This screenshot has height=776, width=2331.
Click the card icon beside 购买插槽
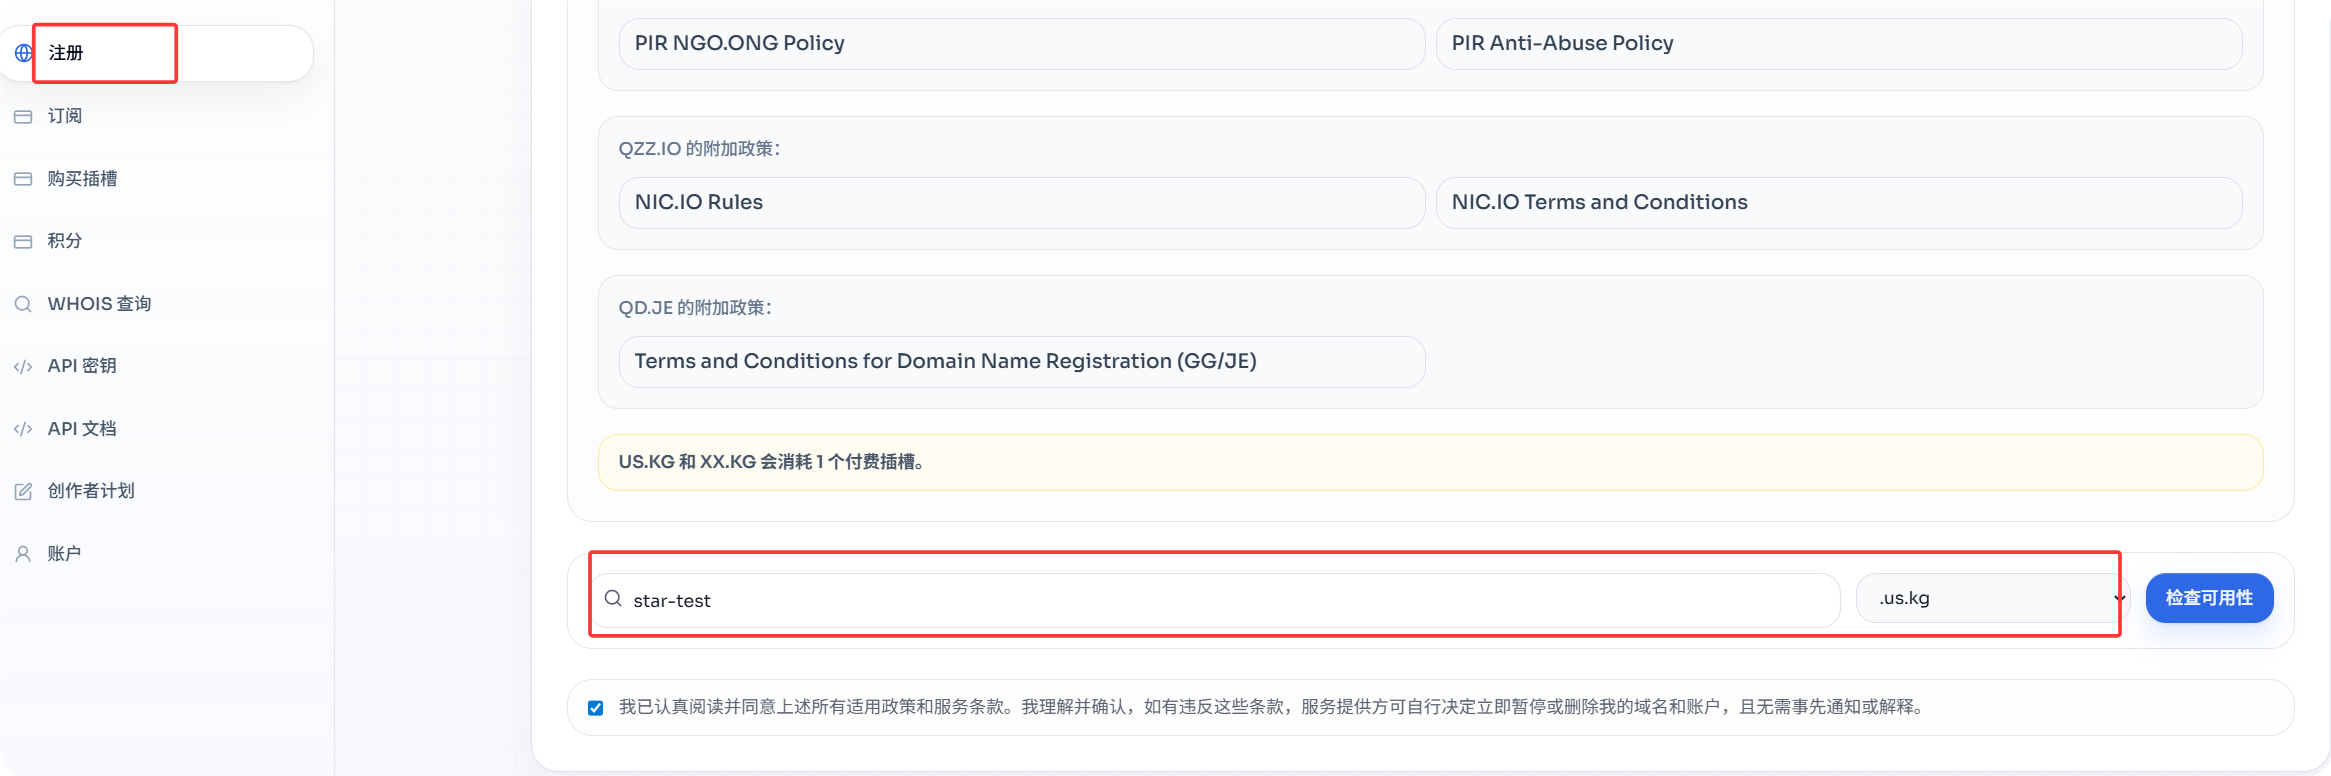point(23,179)
